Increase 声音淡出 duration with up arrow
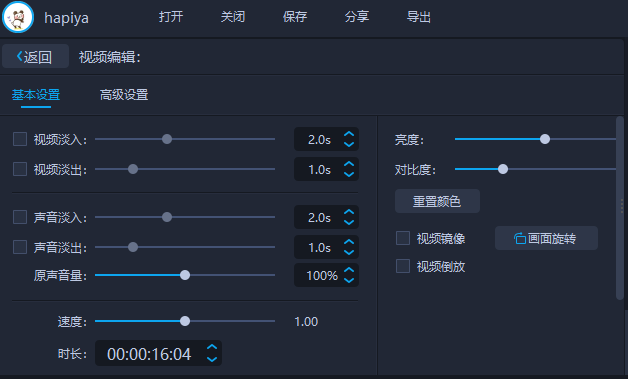628x379 pixels. [349, 242]
